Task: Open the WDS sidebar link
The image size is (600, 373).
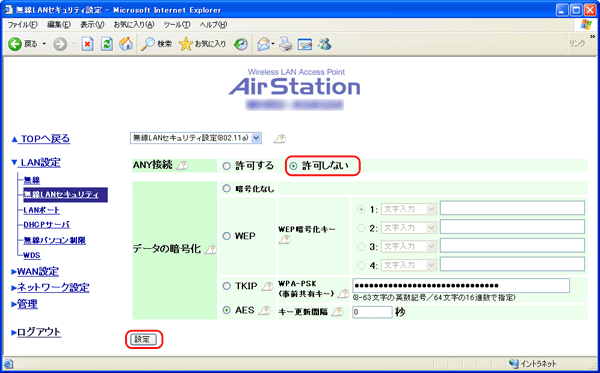Action: [32, 255]
